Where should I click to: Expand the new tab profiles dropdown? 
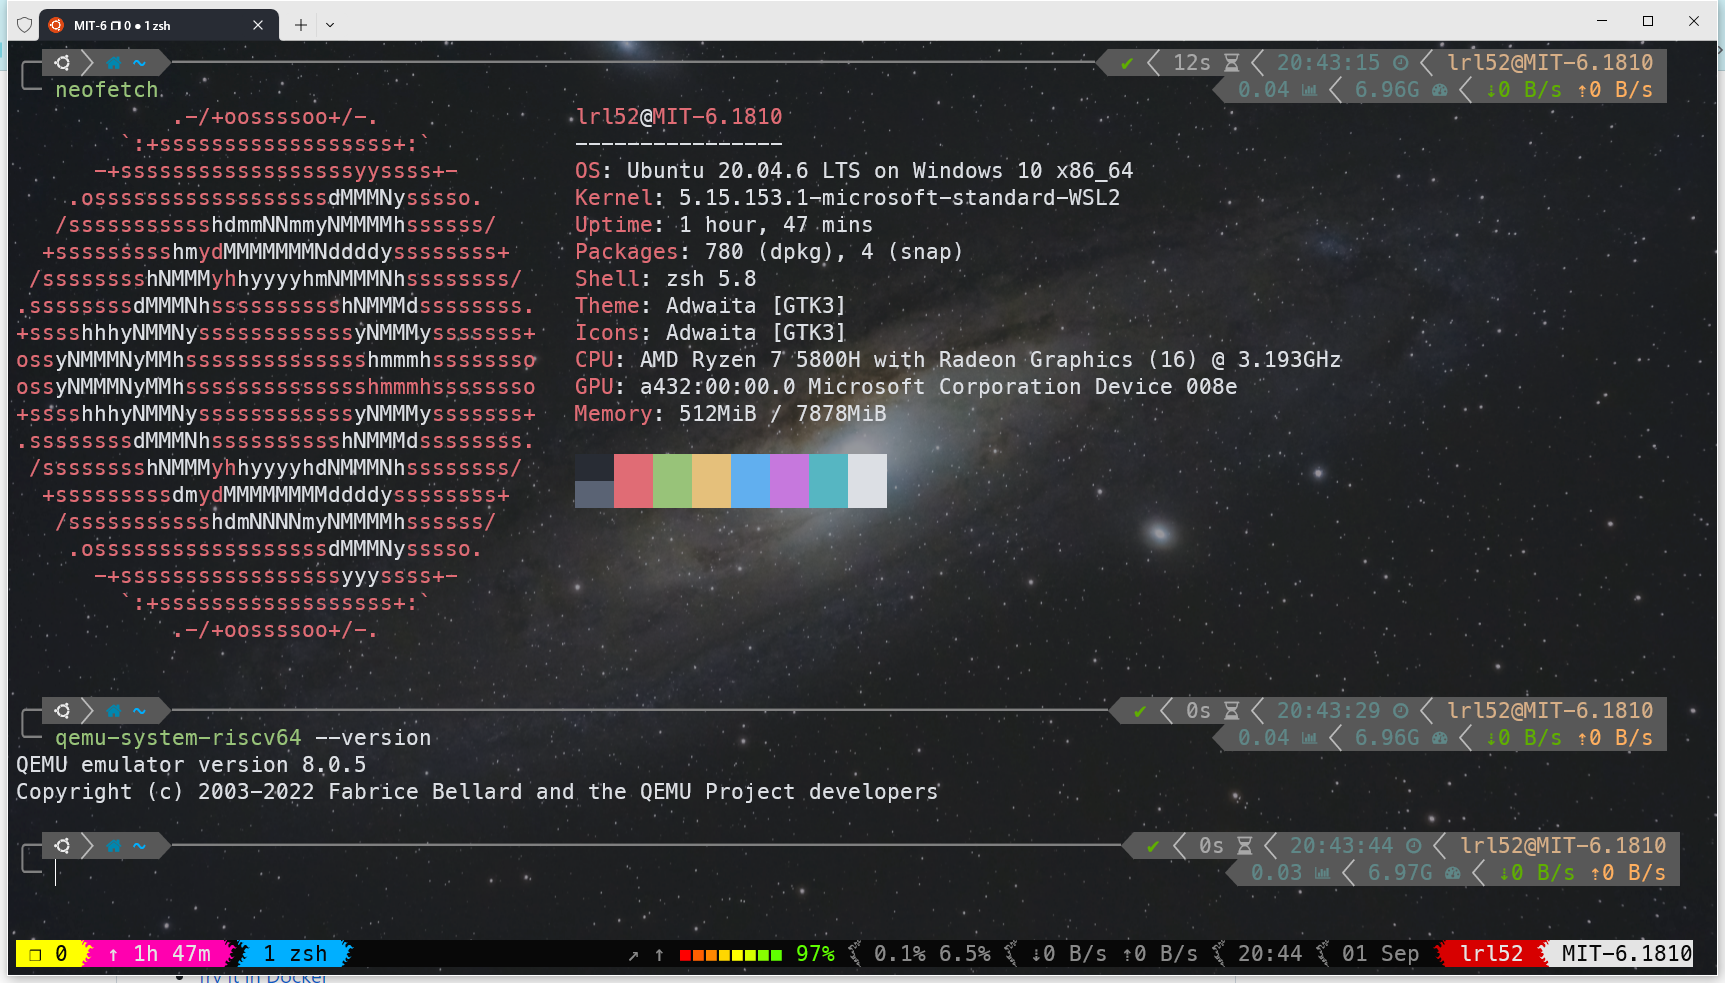(330, 25)
